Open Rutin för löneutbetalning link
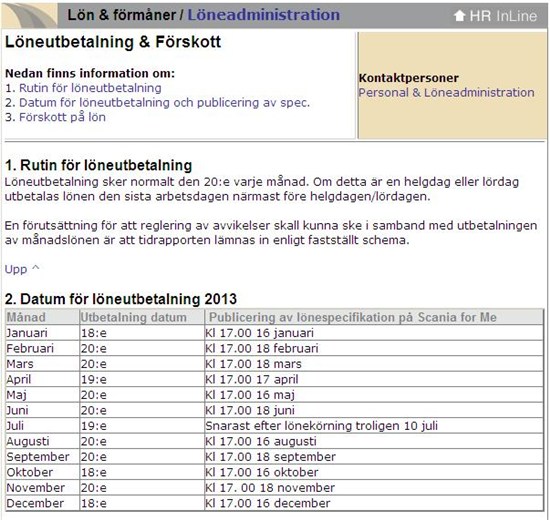Image resolution: width=550 pixels, height=520 pixels. click(x=90, y=88)
